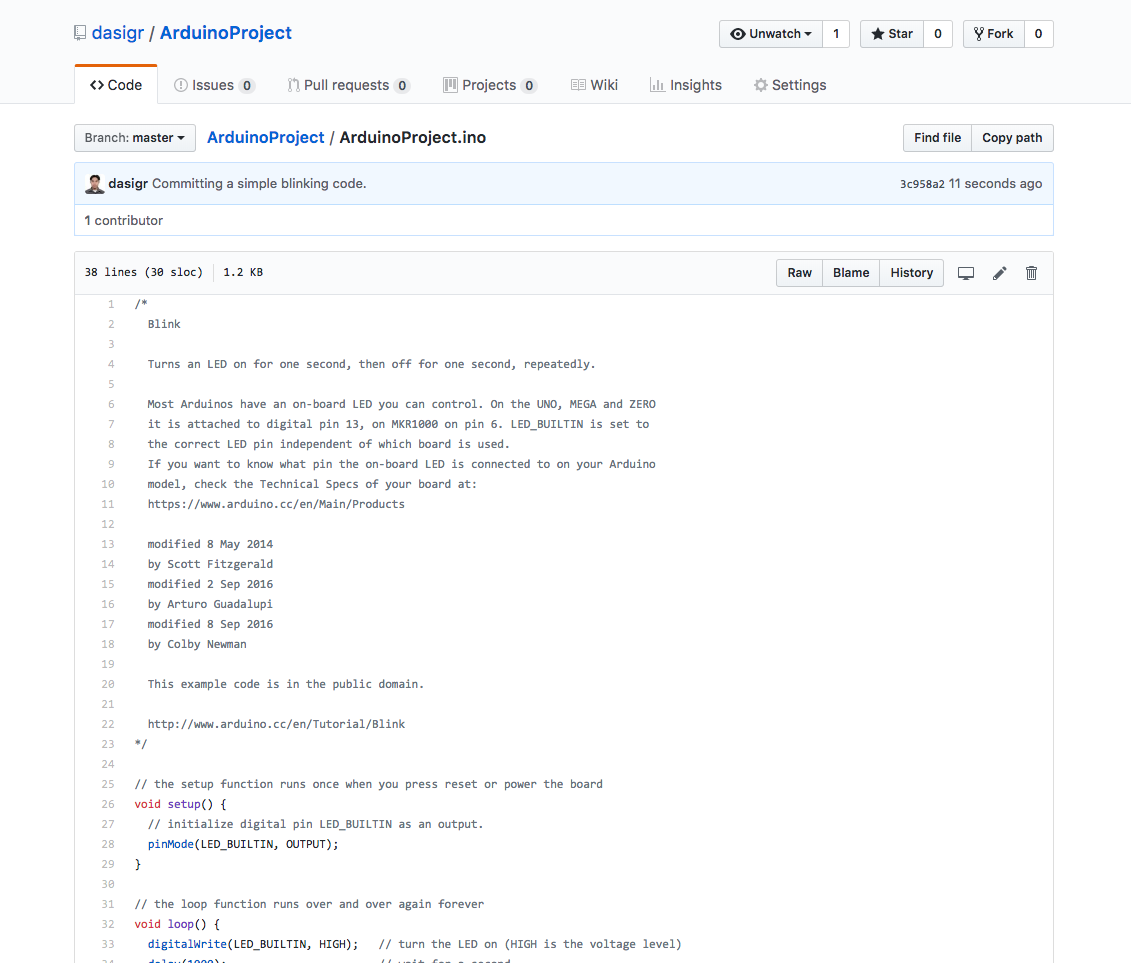
Task: View the watchers count of 1
Action: [x=836, y=34]
